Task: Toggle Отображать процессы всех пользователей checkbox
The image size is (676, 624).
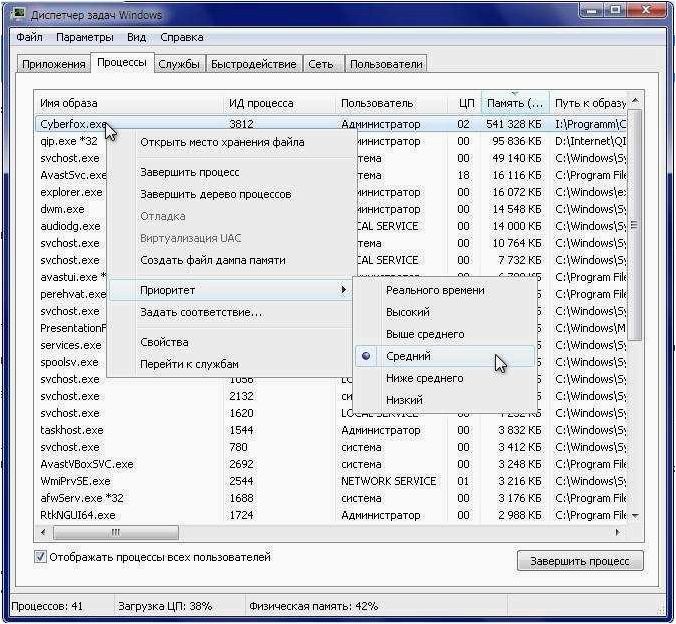Action: [x=40, y=557]
